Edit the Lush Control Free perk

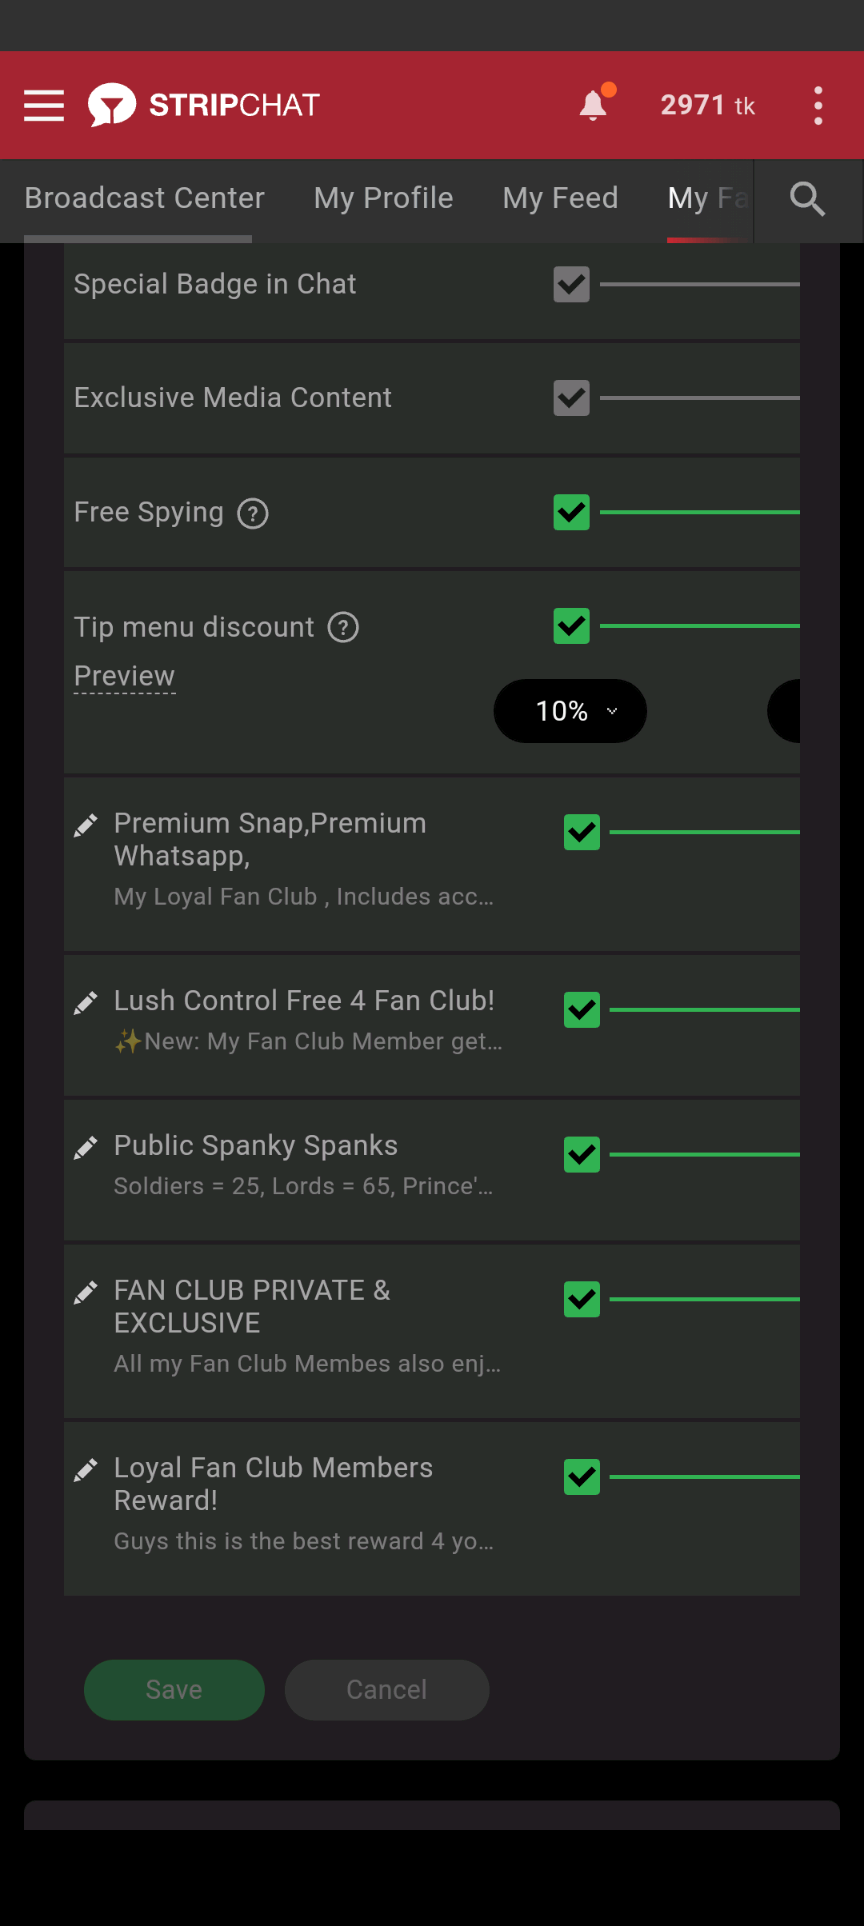[86, 1003]
